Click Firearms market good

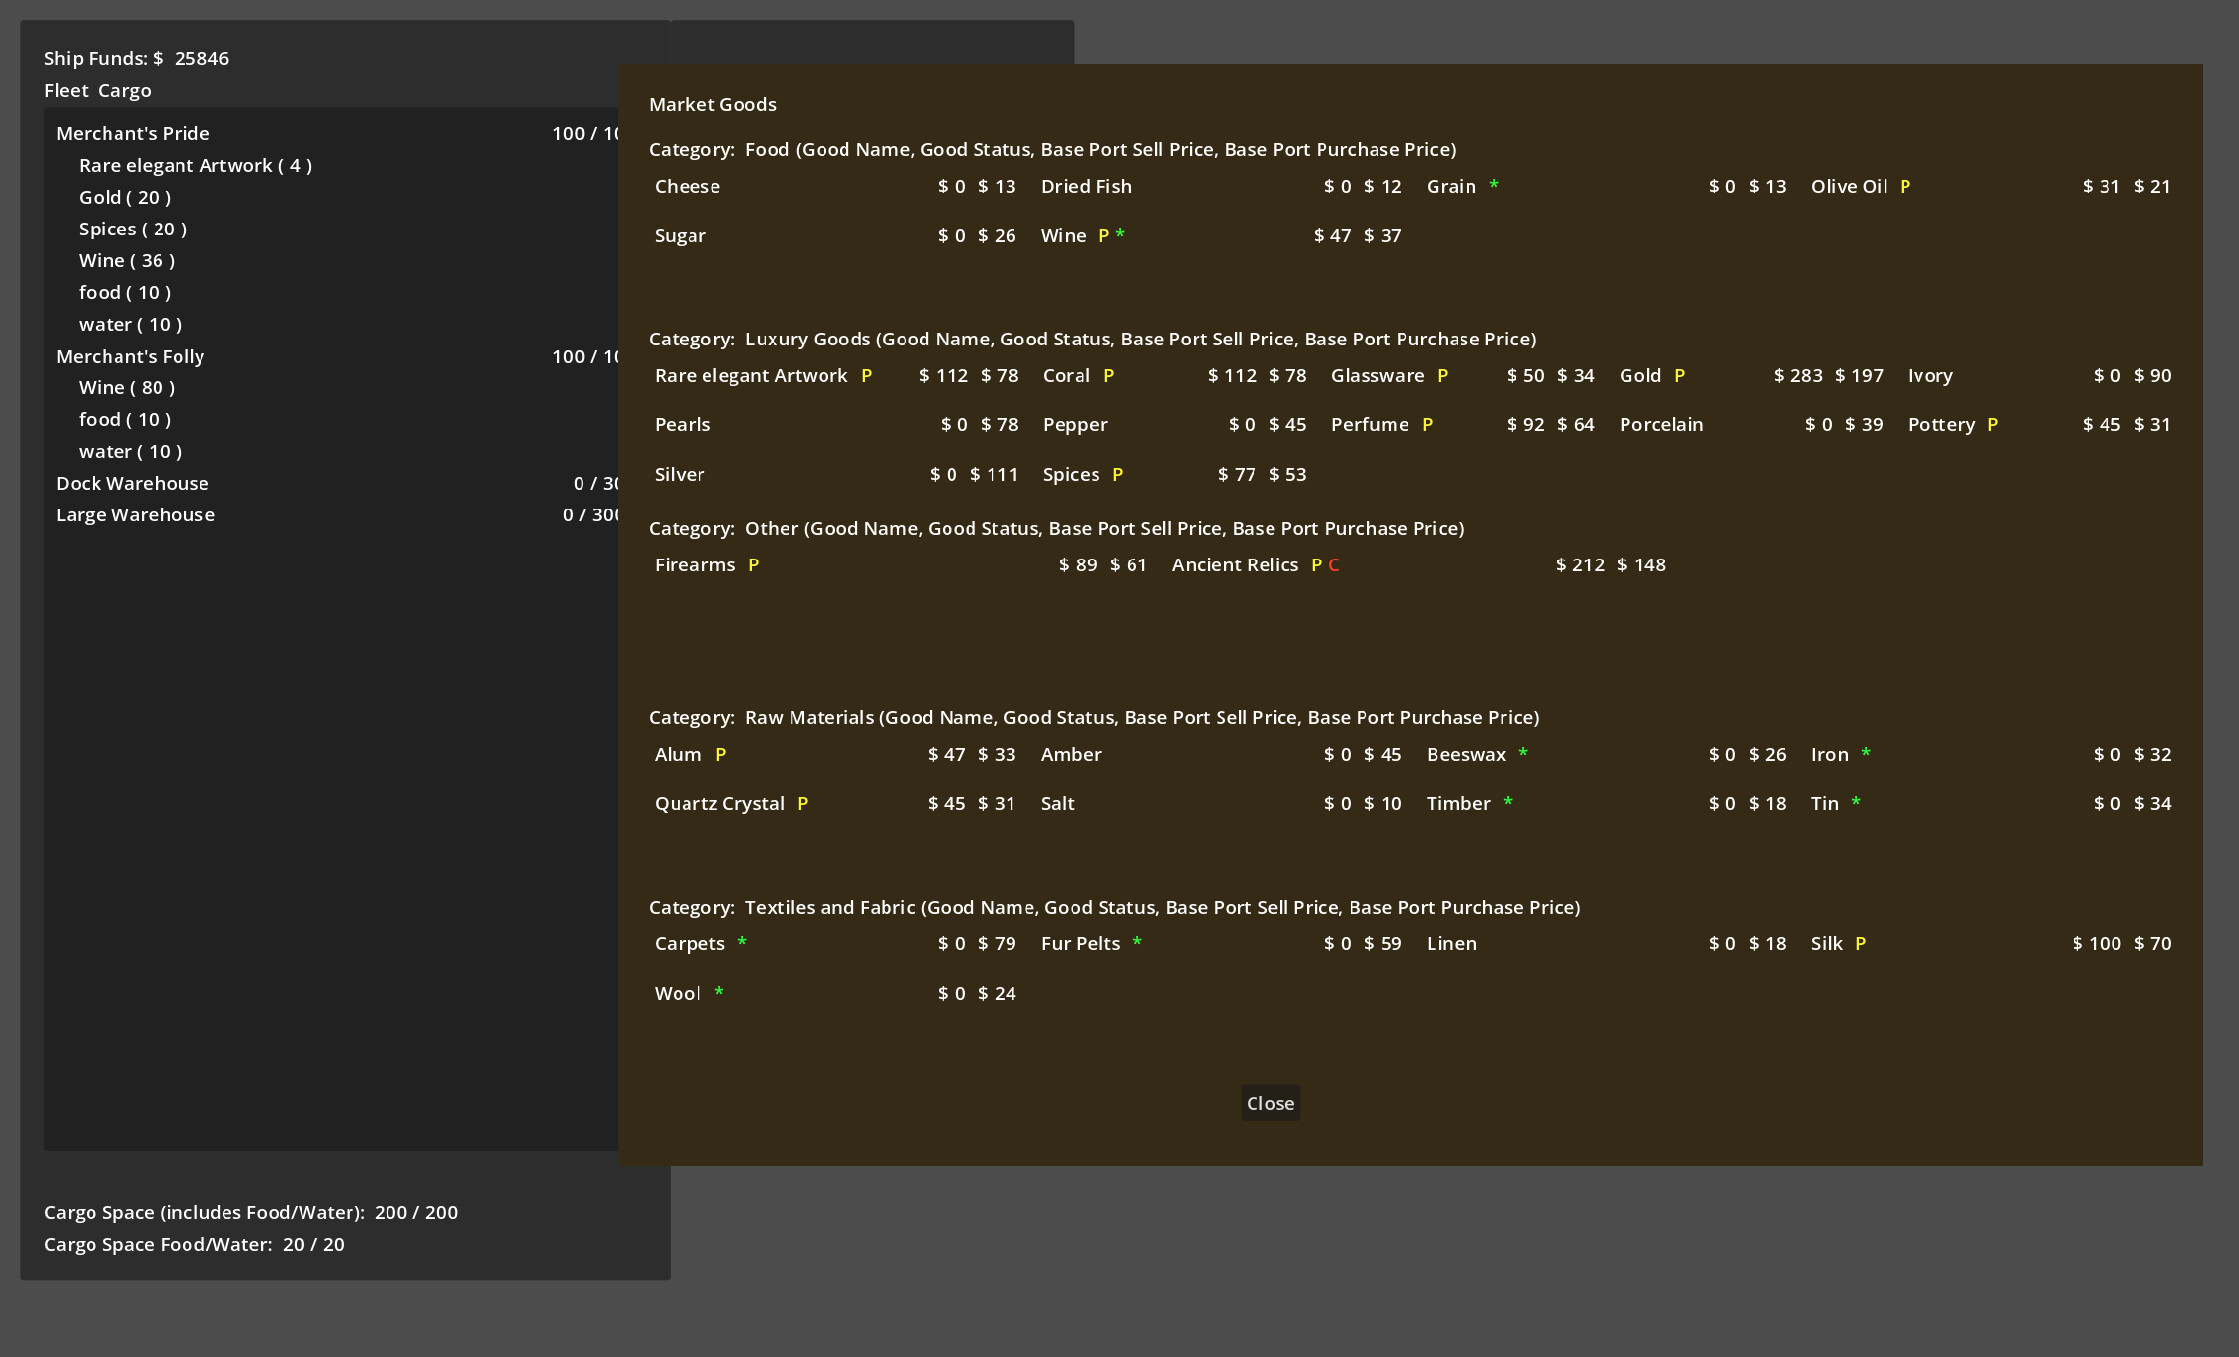tap(695, 564)
